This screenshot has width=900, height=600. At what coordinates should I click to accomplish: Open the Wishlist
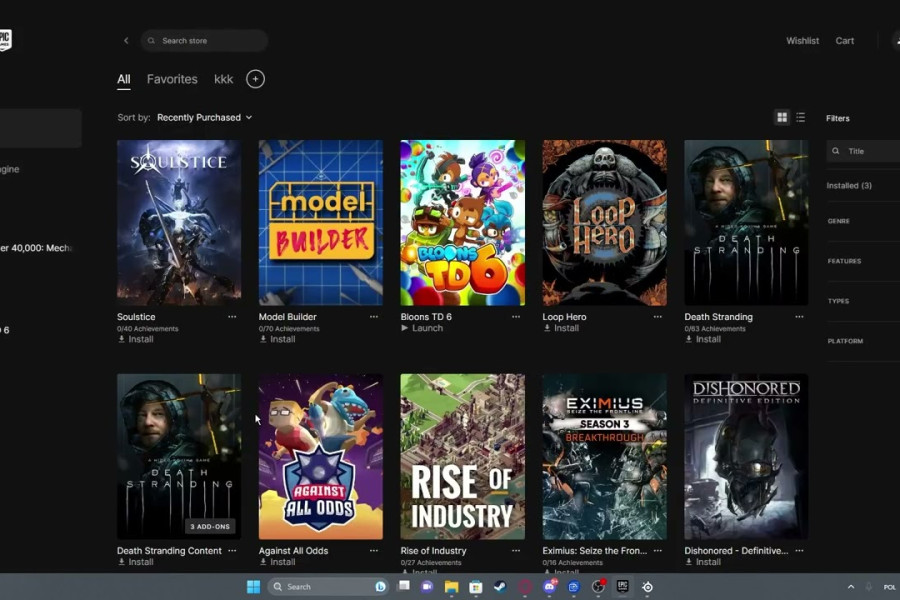click(x=802, y=41)
